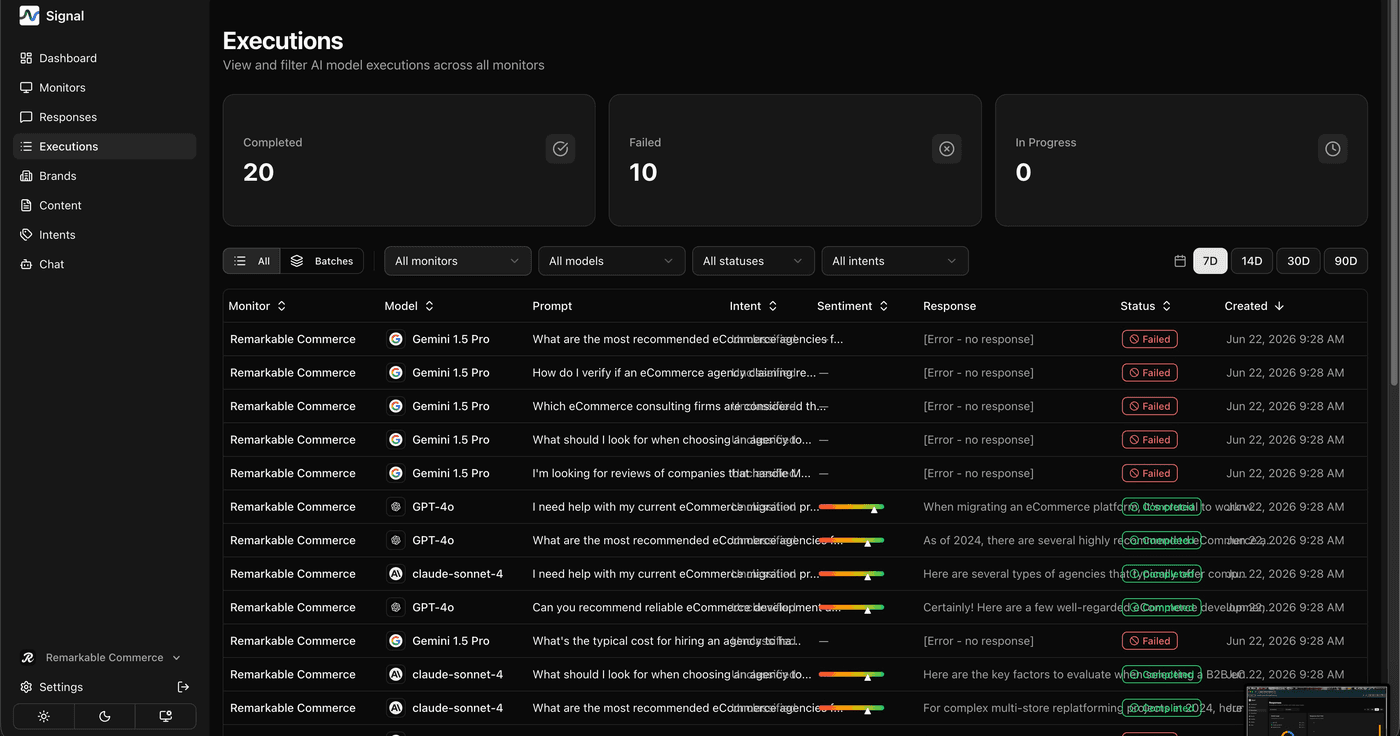
Task: Click Anthropic icon in 'For complex multi-store' row
Action: click(395, 708)
